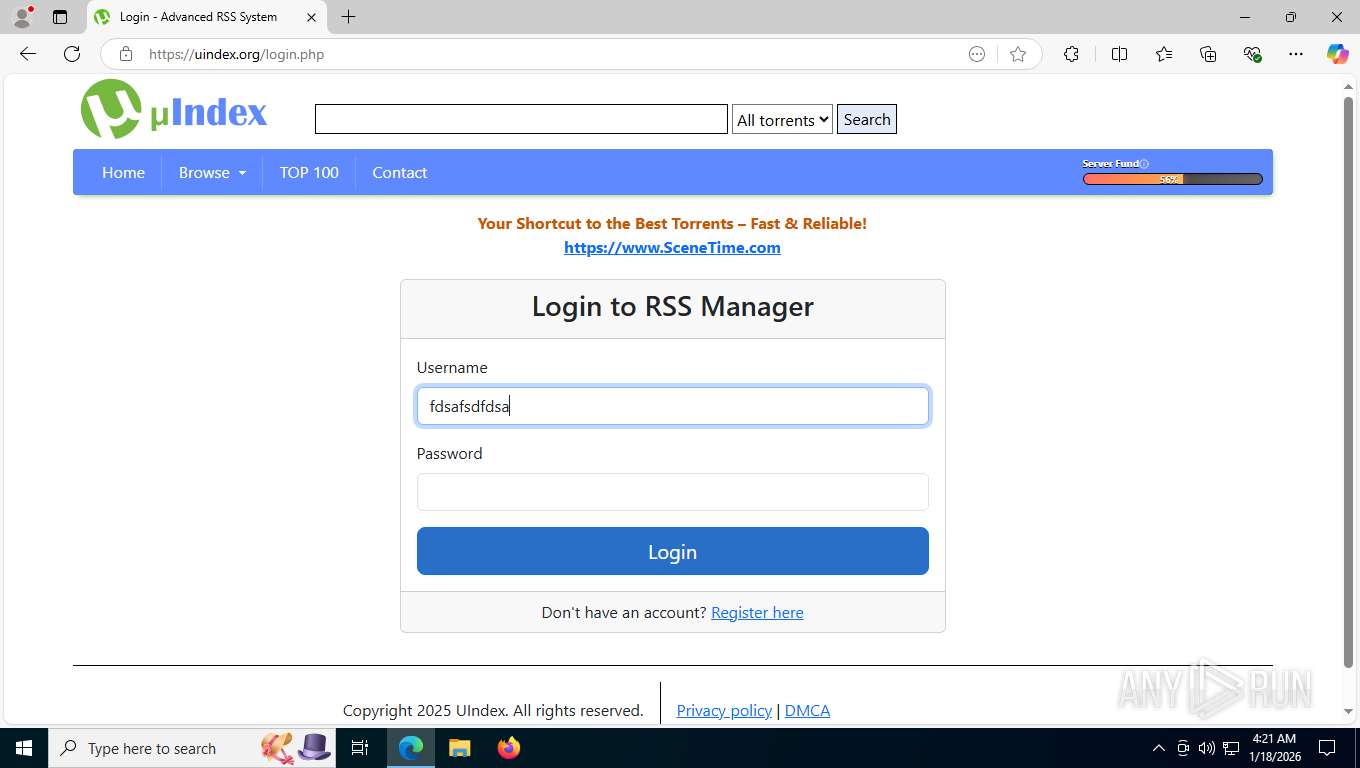Click the Password field

[672, 492]
